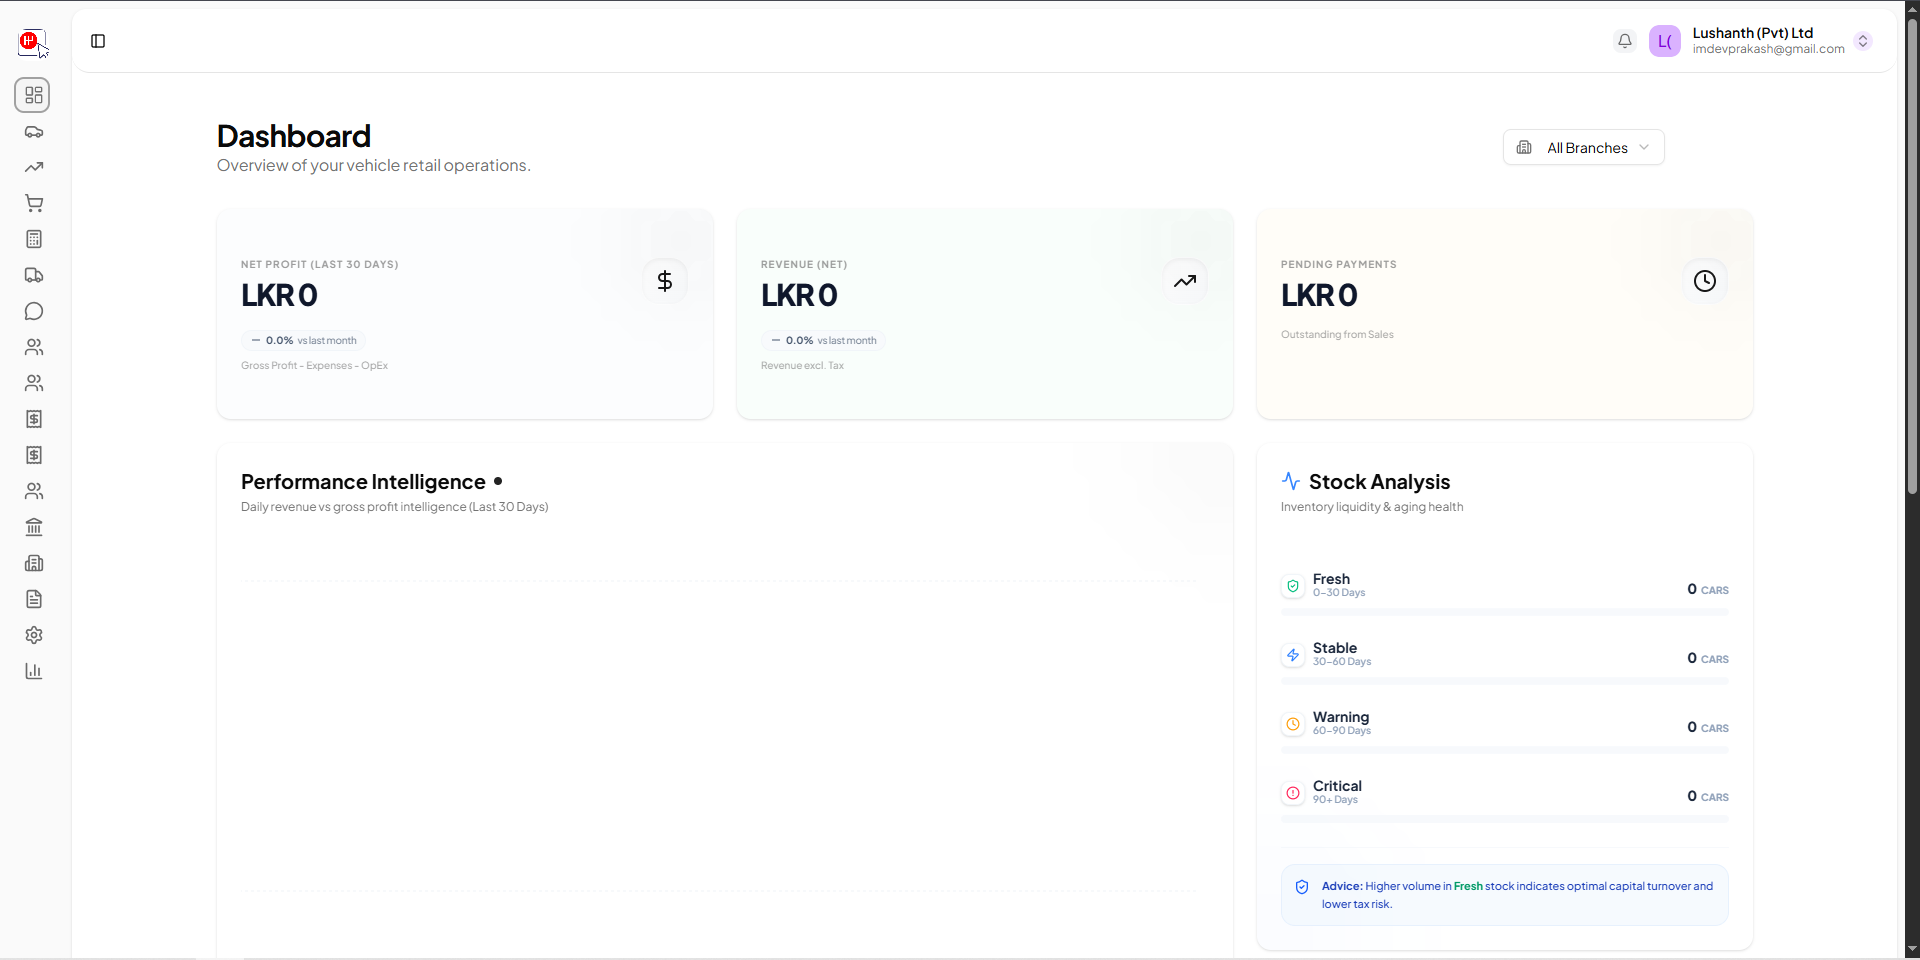Open the branch building sidebar item
Image resolution: width=1920 pixels, height=960 pixels.
click(34, 563)
